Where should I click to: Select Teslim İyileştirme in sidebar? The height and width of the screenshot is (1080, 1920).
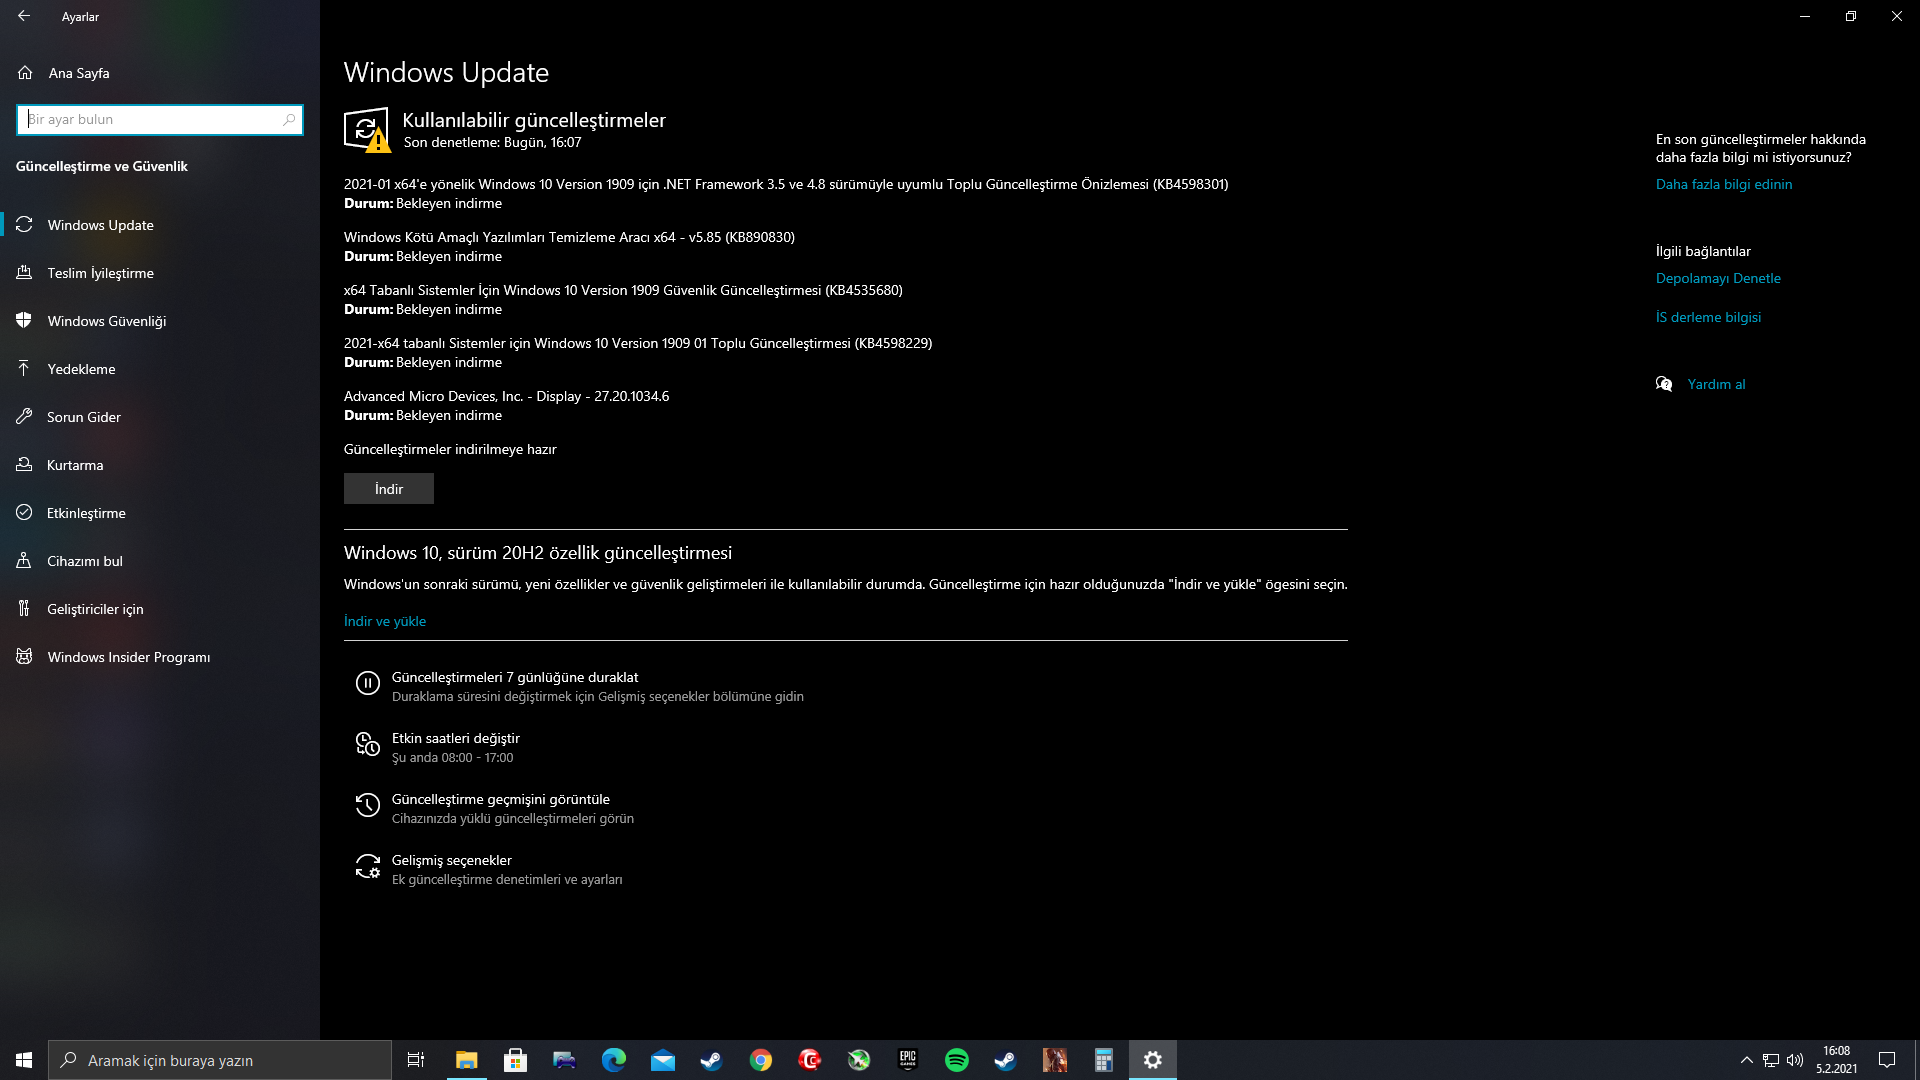point(100,273)
